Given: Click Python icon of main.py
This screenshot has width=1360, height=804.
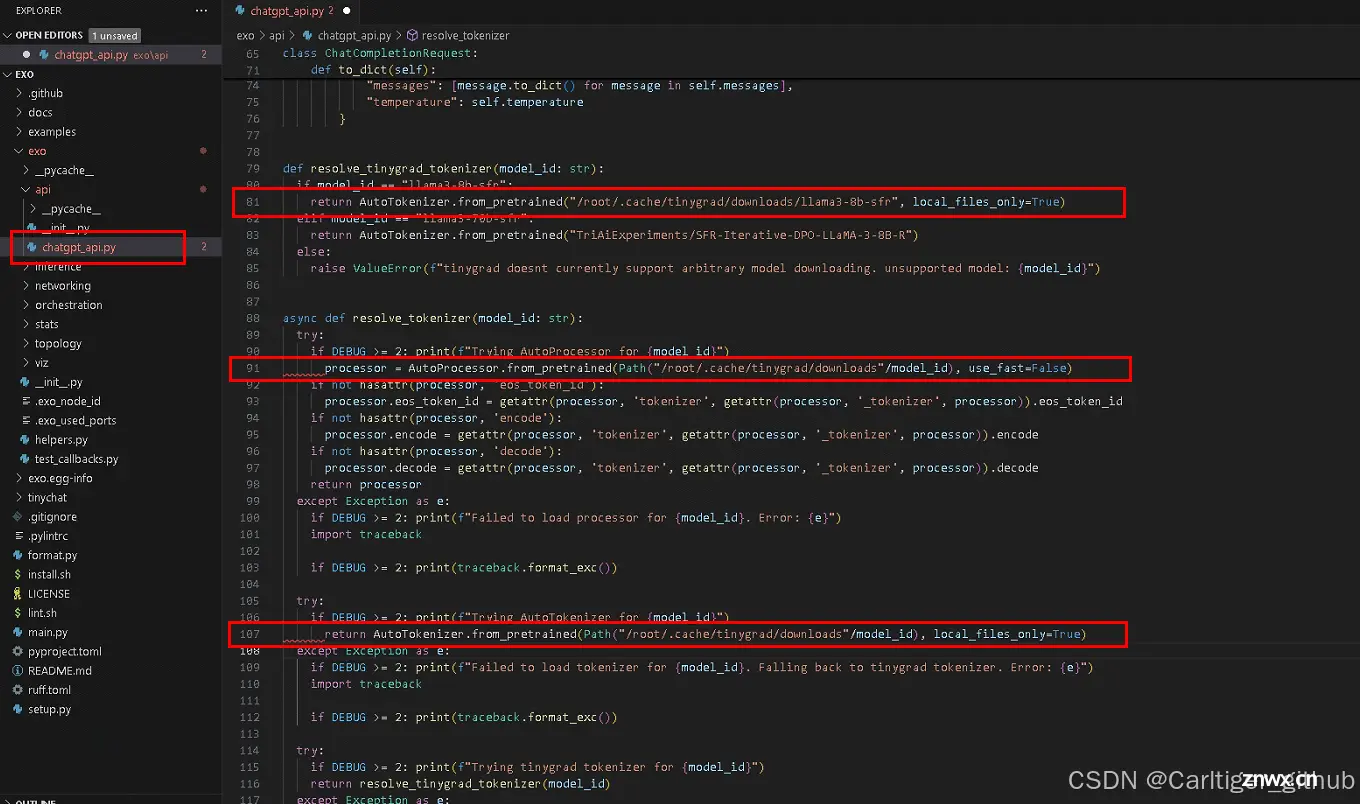Looking at the screenshot, I should coord(18,632).
